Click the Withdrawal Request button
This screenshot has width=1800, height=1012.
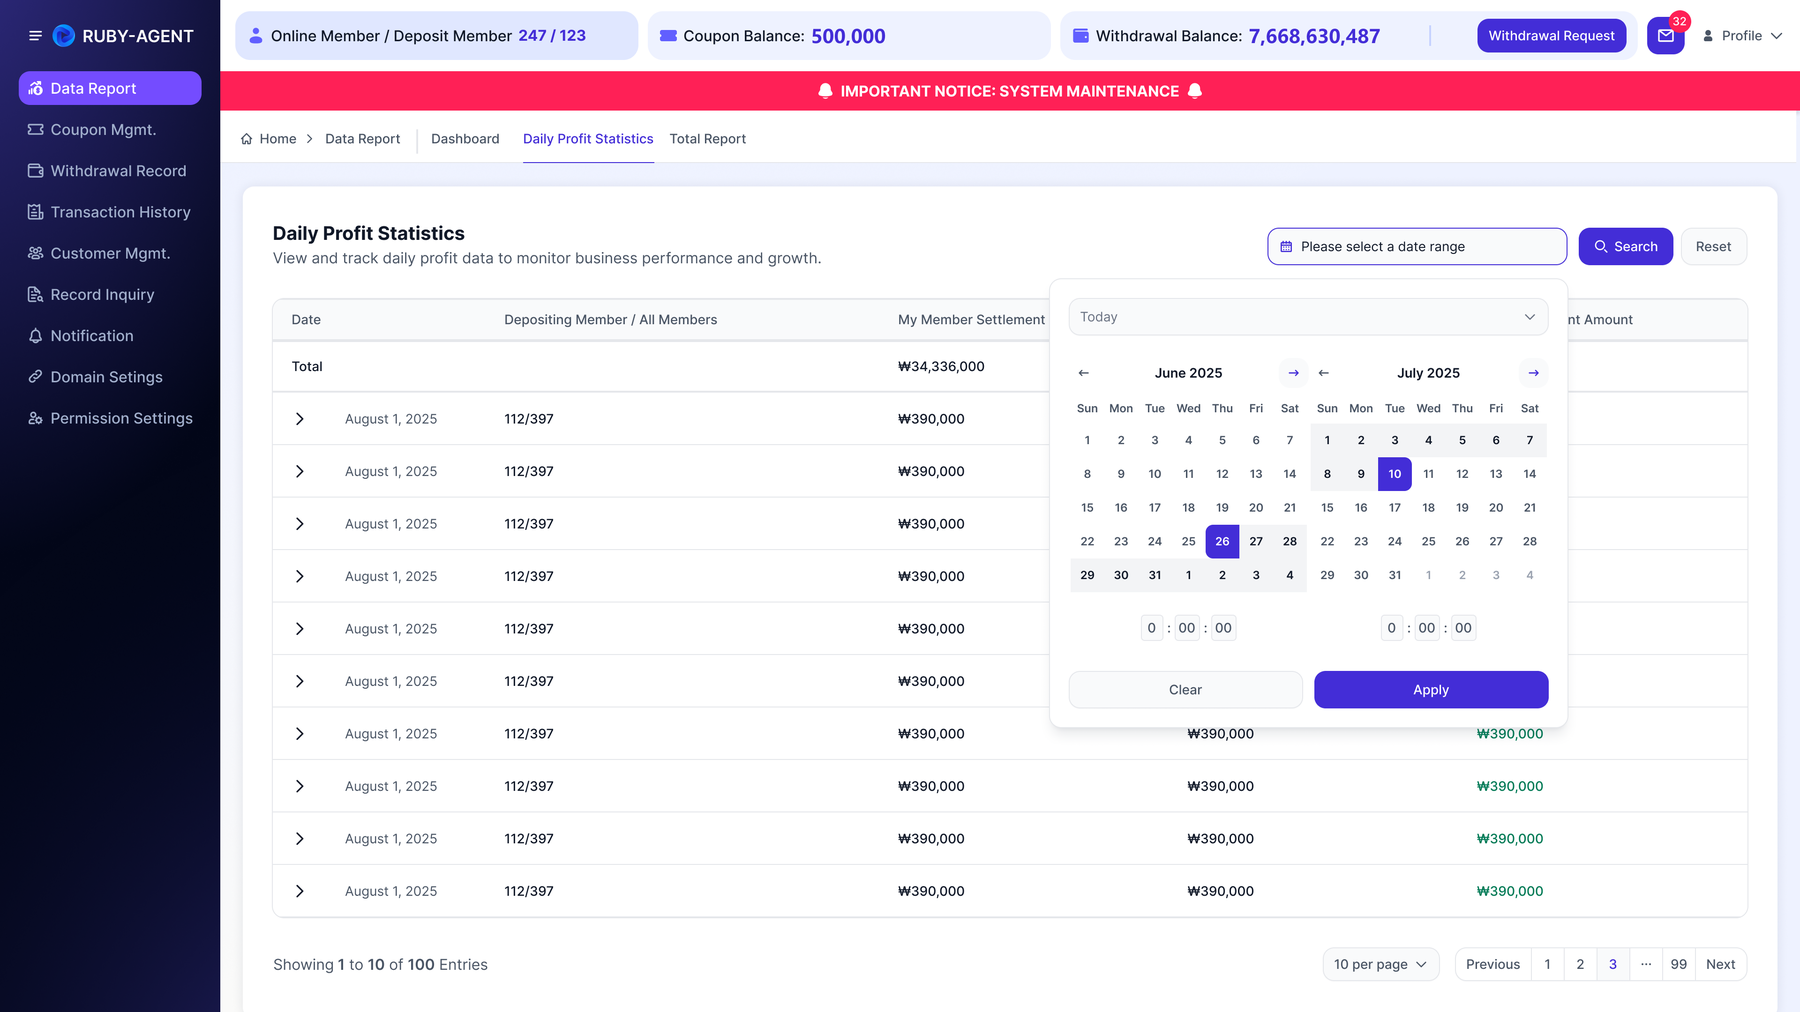point(1551,36)
